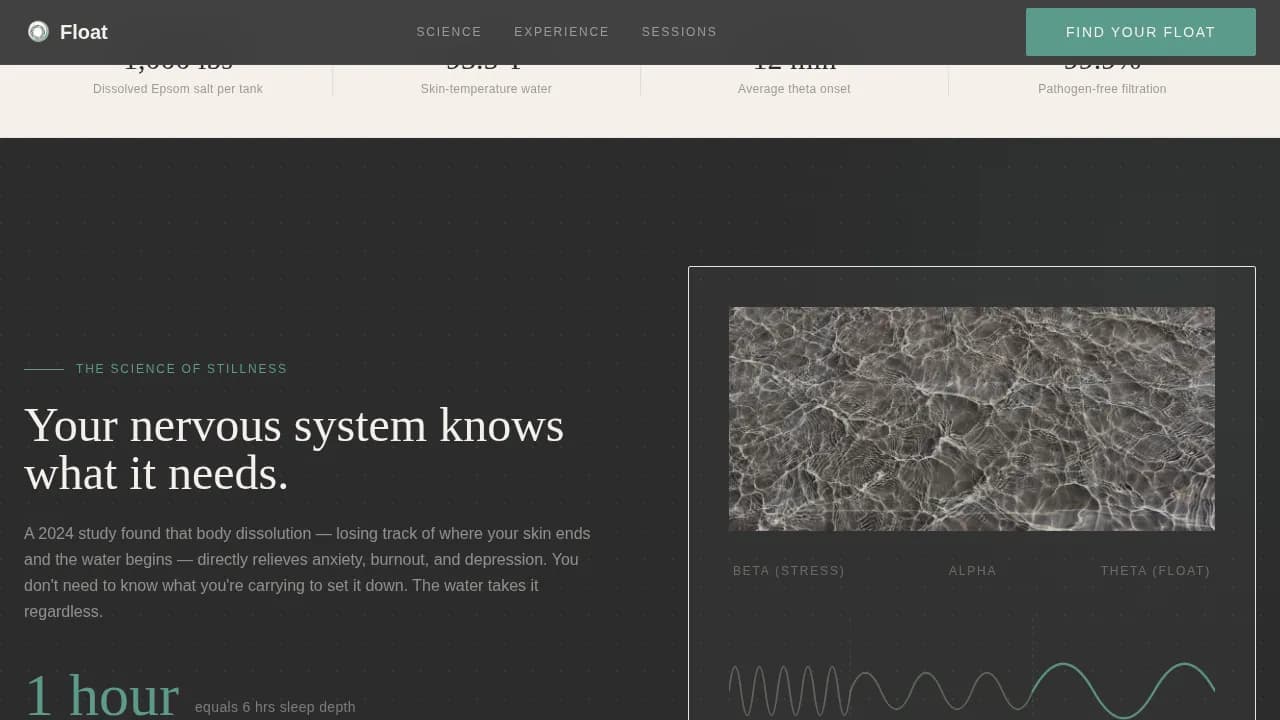
Task: Select the Alpha brainwave label
Action: 972,571
